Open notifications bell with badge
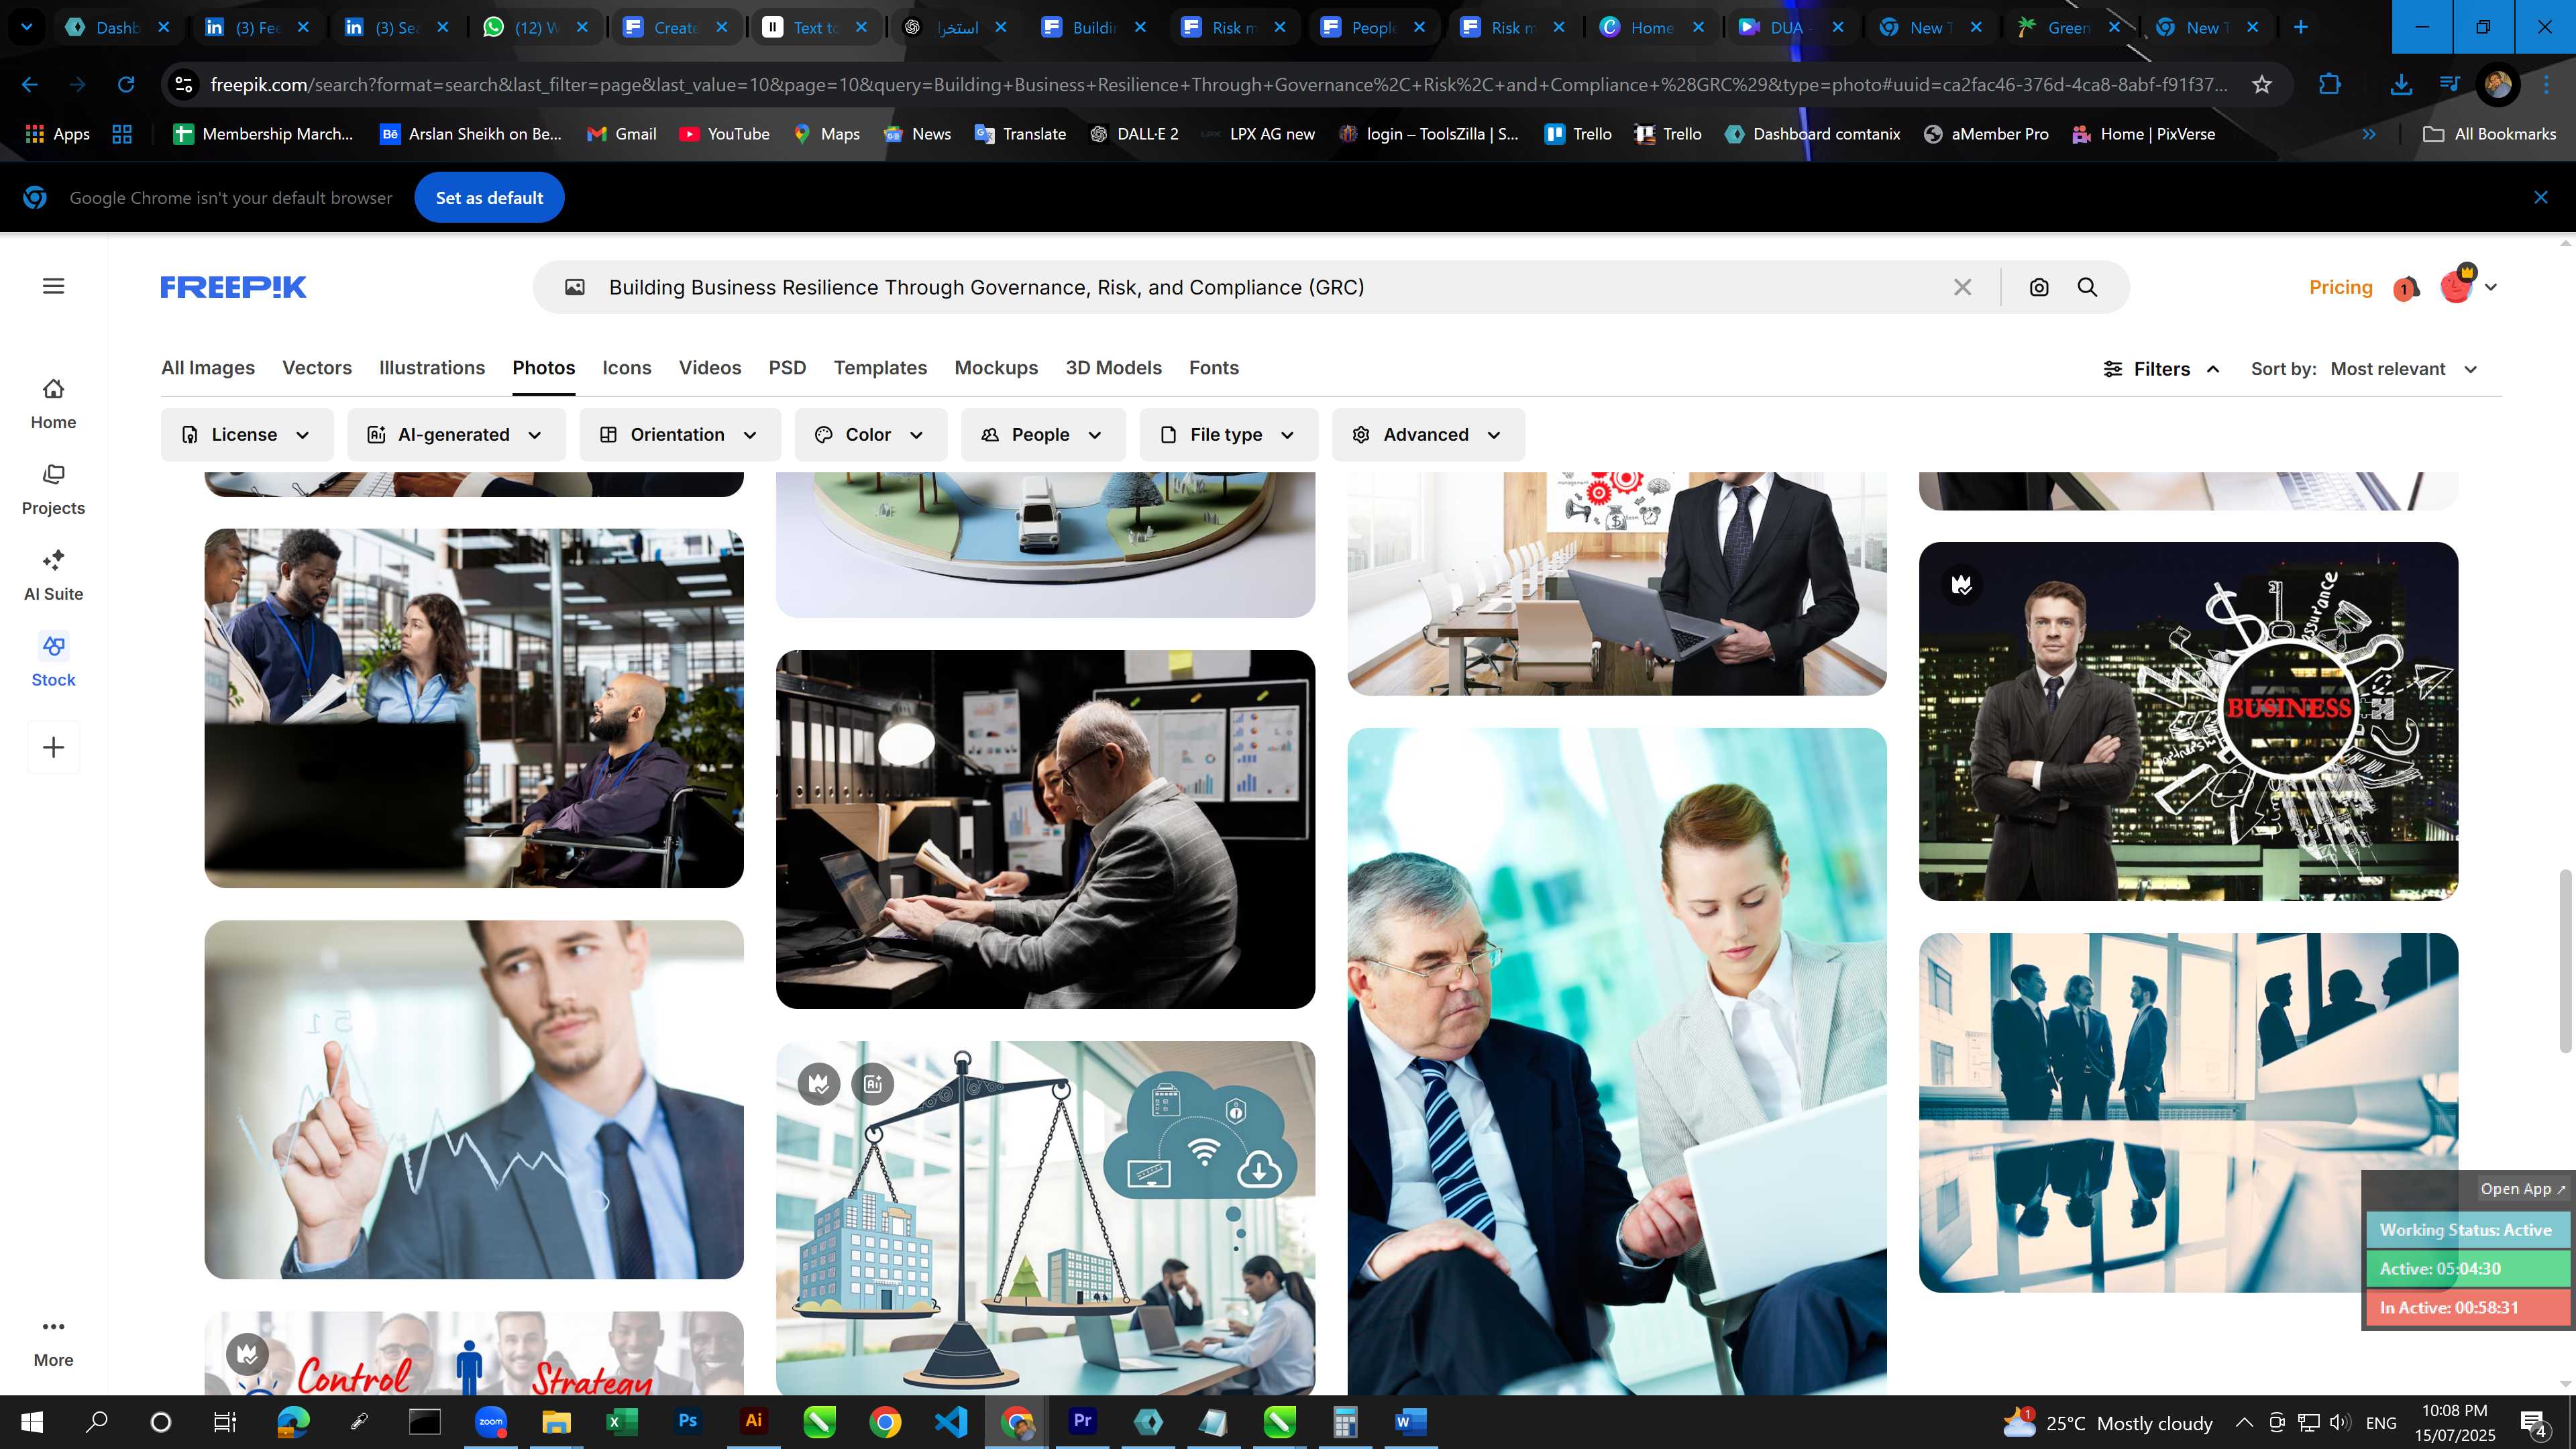Screen dimensions: 2576x1449 coord(2406,288)
